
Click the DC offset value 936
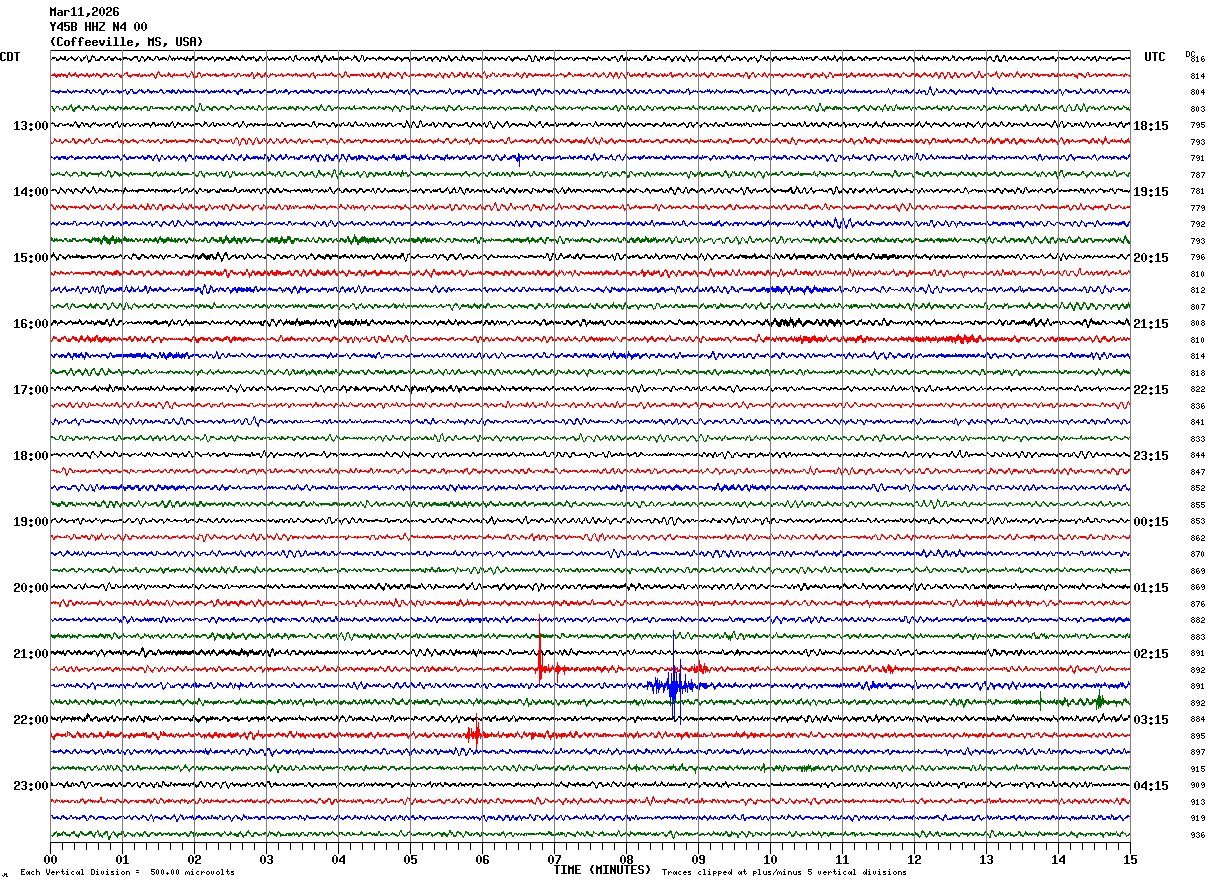tap(1197, 835)
